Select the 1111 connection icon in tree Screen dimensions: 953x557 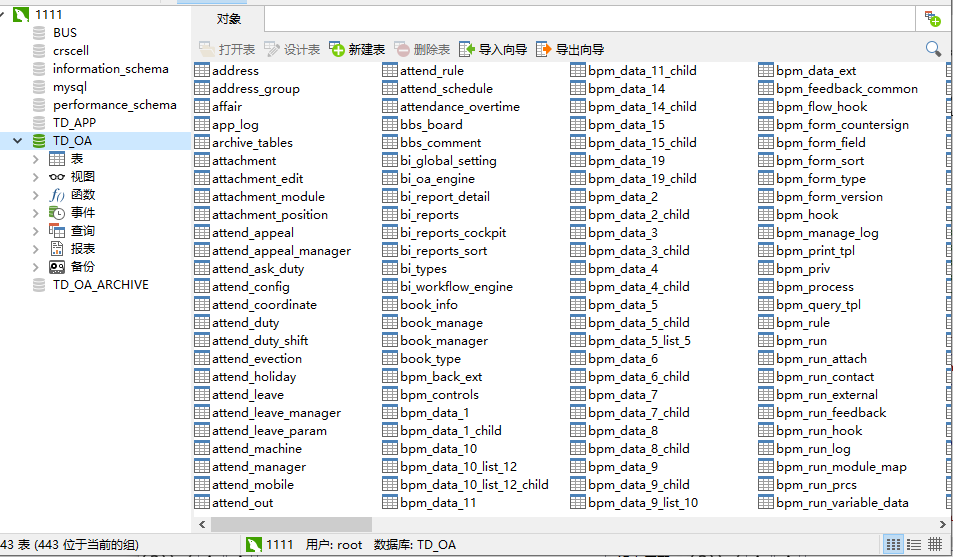[x=21, y=15]
